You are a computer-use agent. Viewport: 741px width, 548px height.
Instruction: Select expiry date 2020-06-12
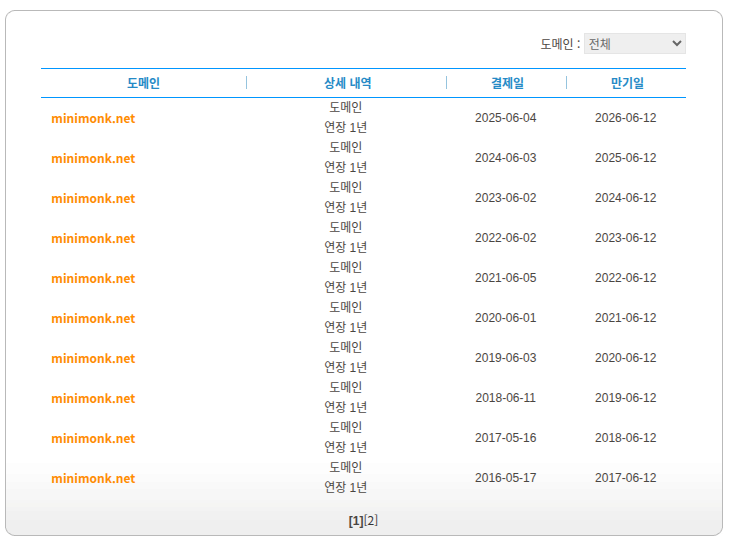point(626,358)
